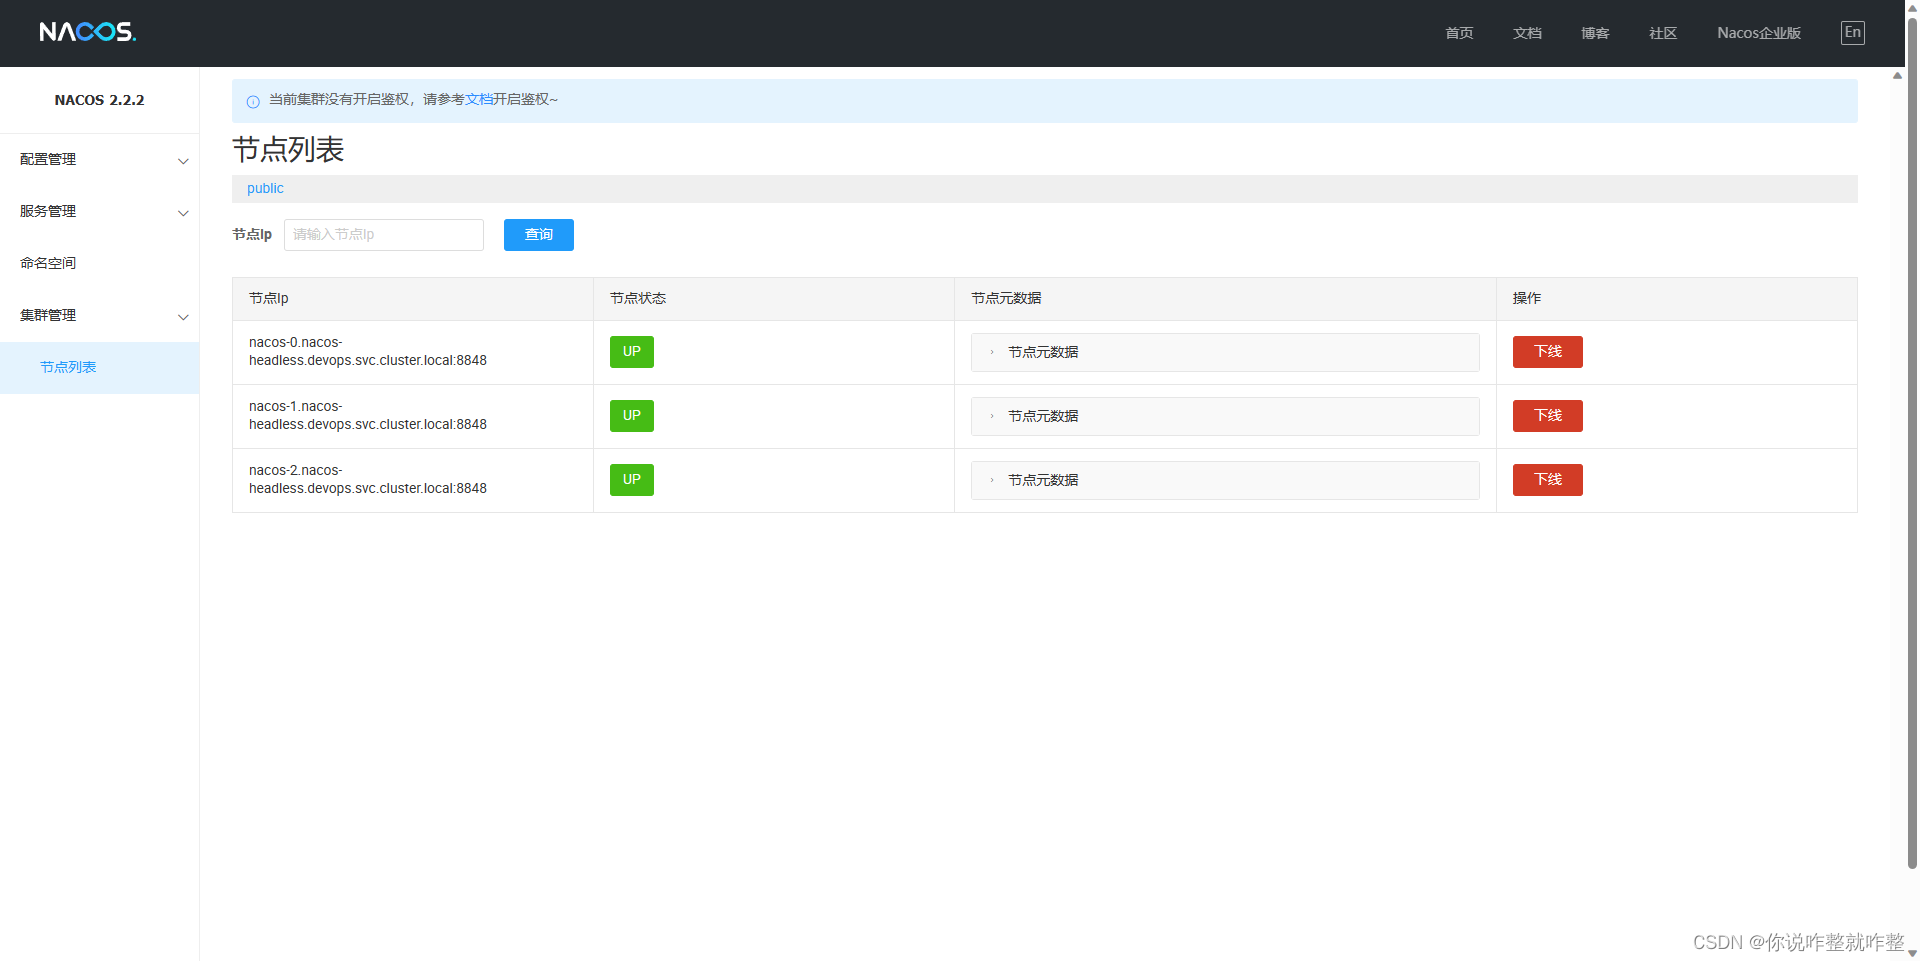Click the NACOS 2.2.2 version label
Viewport: 1920px width, 961px height.
pyautogui.click(x=99, y=100)
